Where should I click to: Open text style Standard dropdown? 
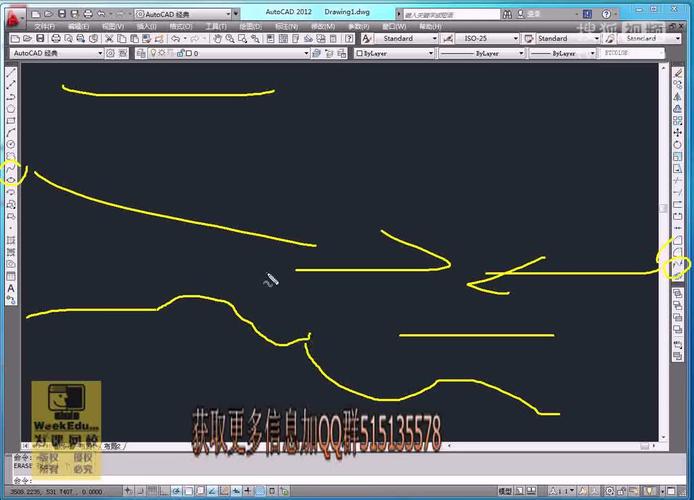[406, 38]
